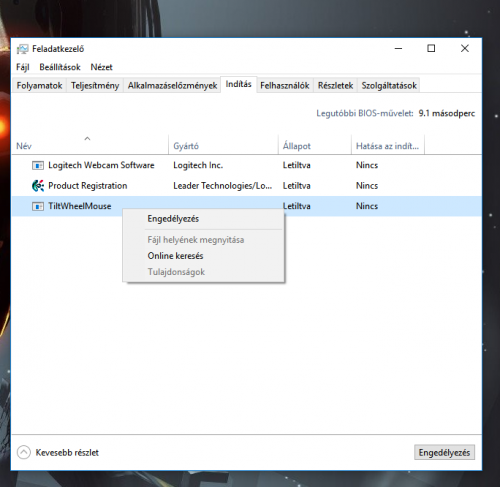Click Nincs impact in Logitech Webcam row
The width and height of the screenshot is (500, 487).
click(367, 165)
